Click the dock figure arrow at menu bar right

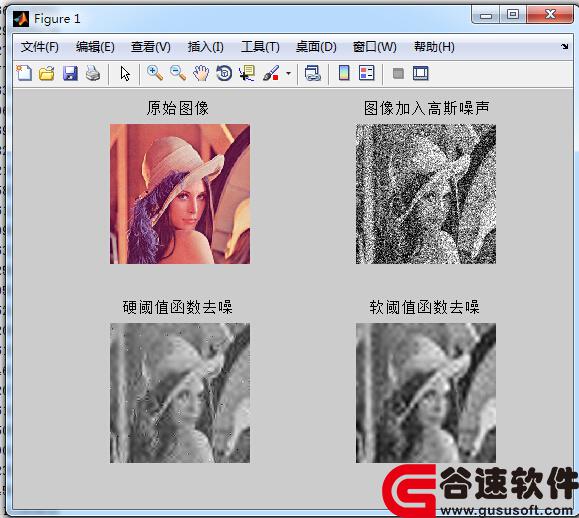pos(565,47)
